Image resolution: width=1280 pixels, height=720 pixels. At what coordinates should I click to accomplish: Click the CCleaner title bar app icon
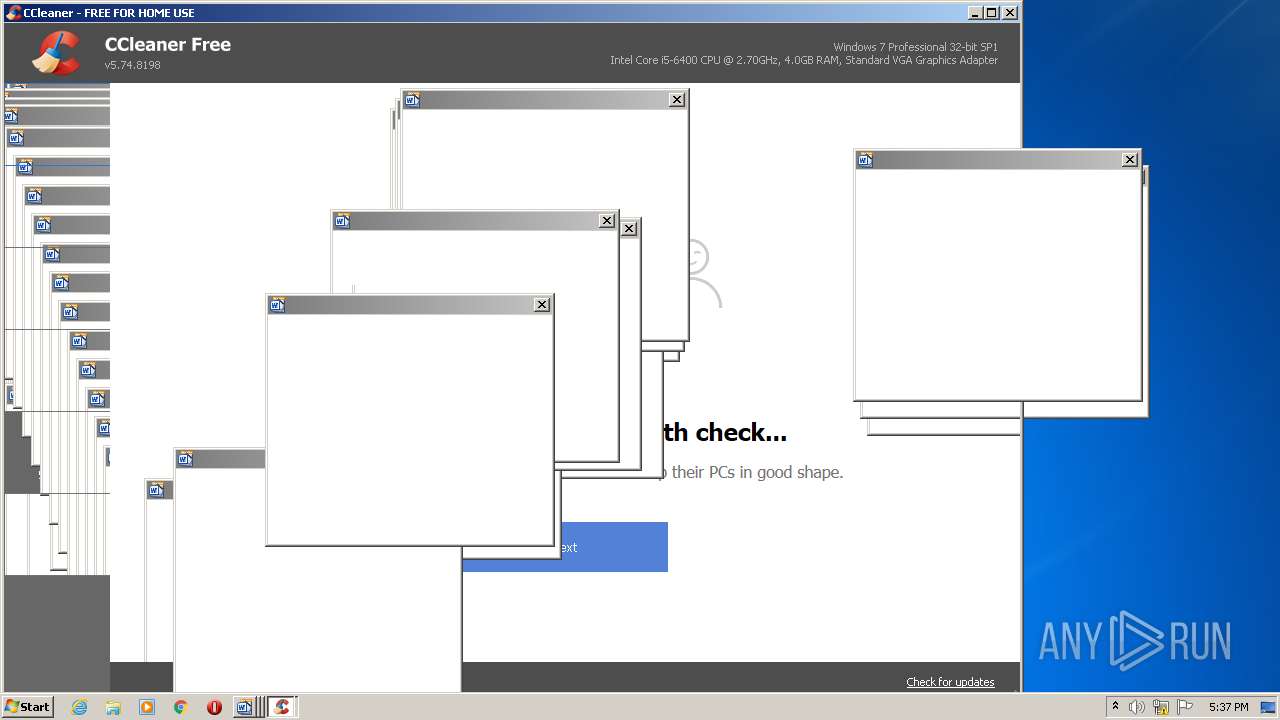click(13, 13)
